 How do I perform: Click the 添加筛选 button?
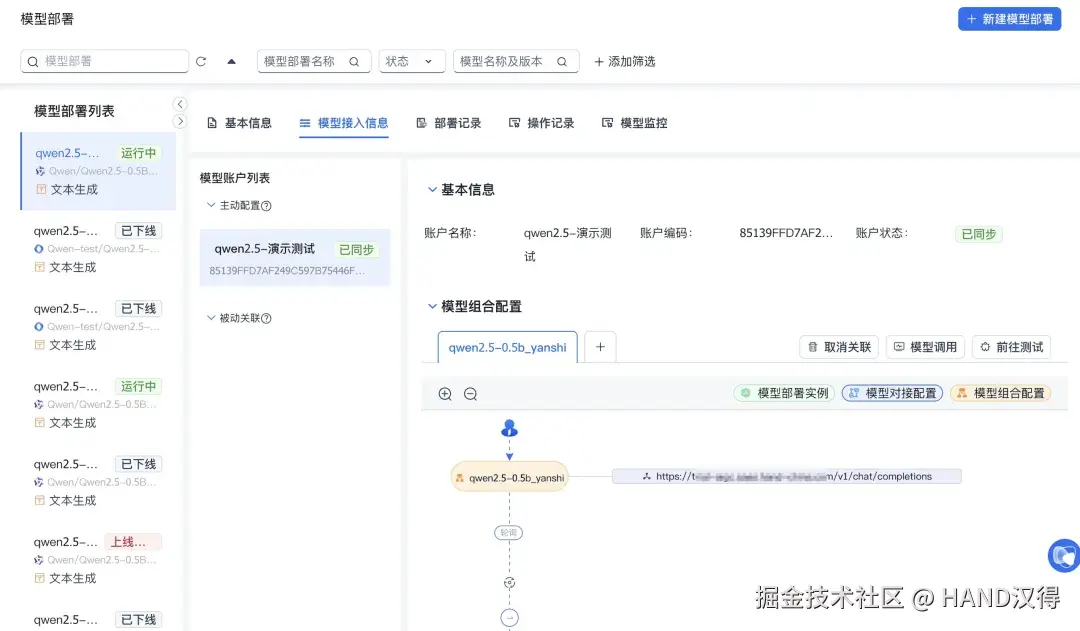(x=625, y=61)
